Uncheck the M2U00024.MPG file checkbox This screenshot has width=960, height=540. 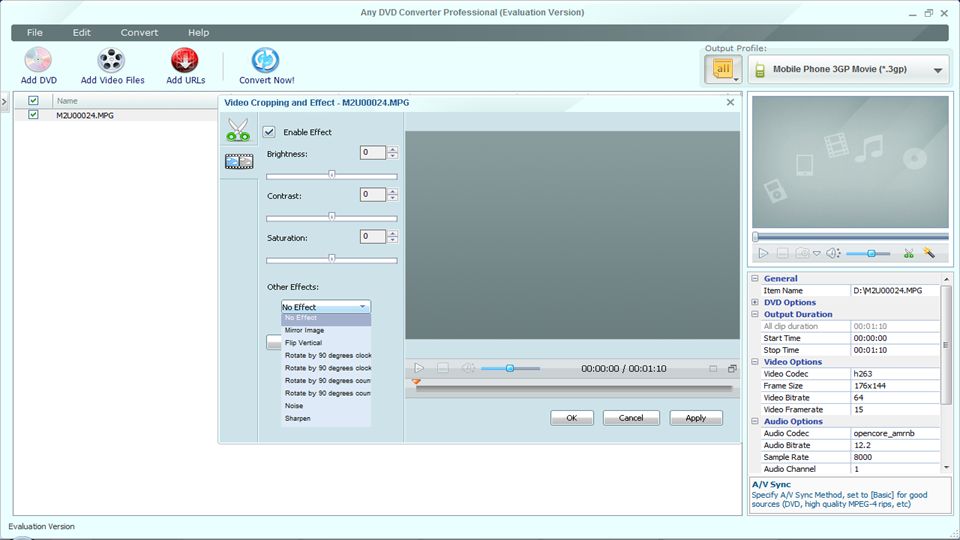pos(33,114)
